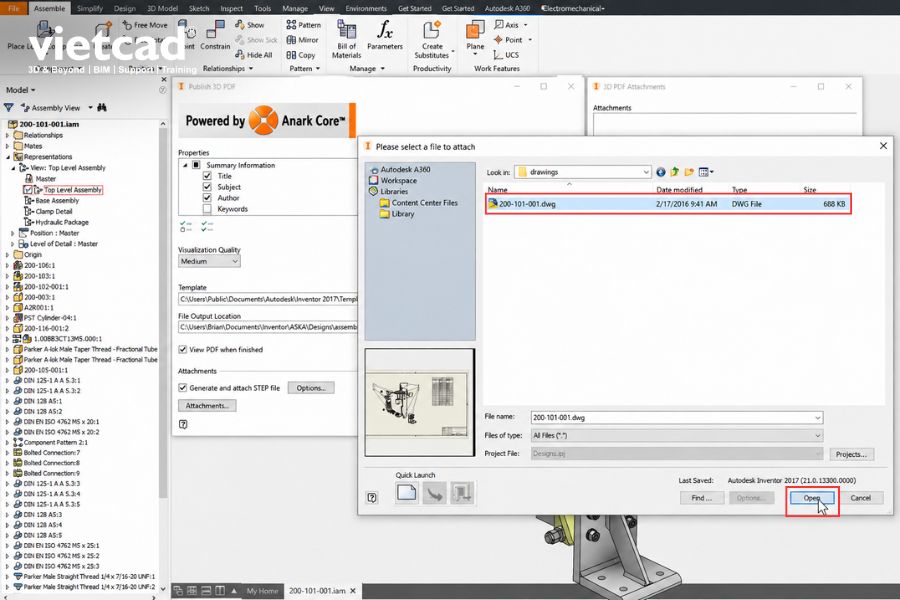The width and height of the screenshot is (900, 600).
Task: Click the Copy components tool
Action: click(301, 55)
